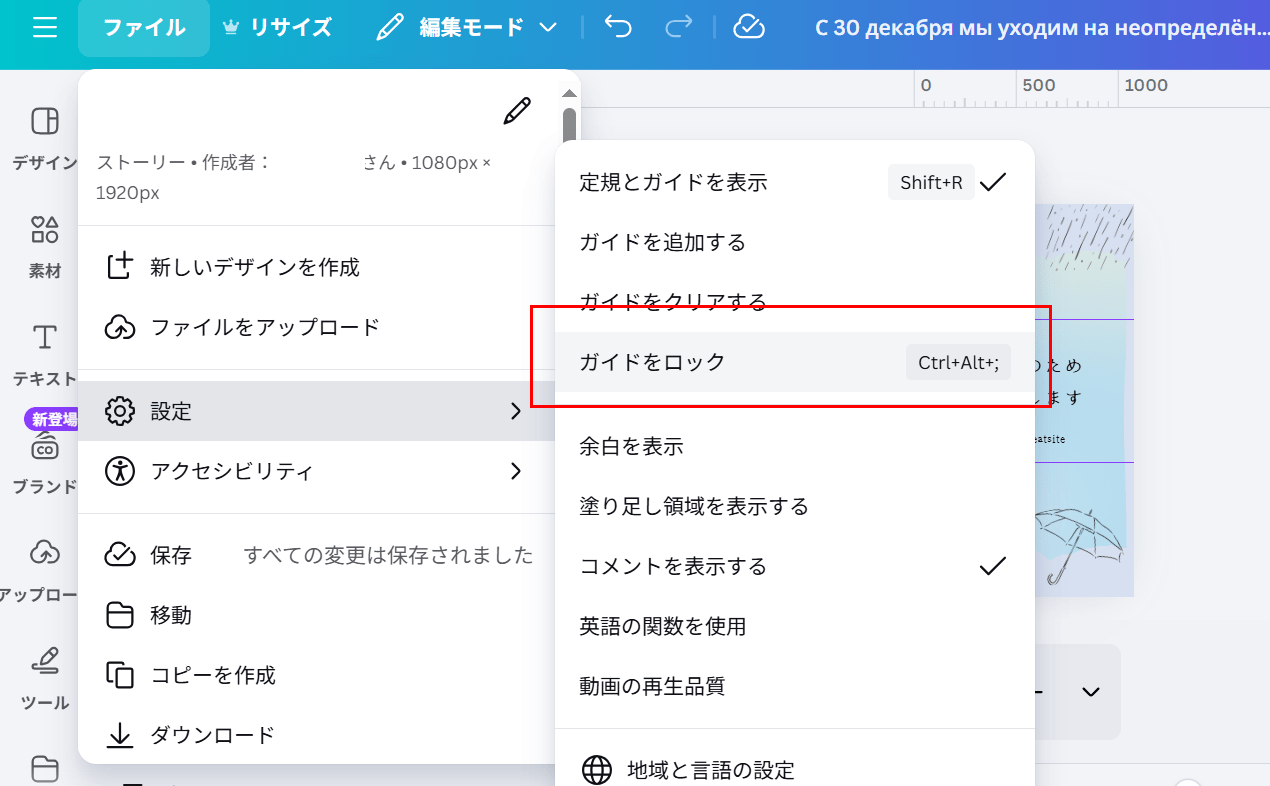Open the dropdown chevron below the canvas
1270x786 pixels.
1091,692
